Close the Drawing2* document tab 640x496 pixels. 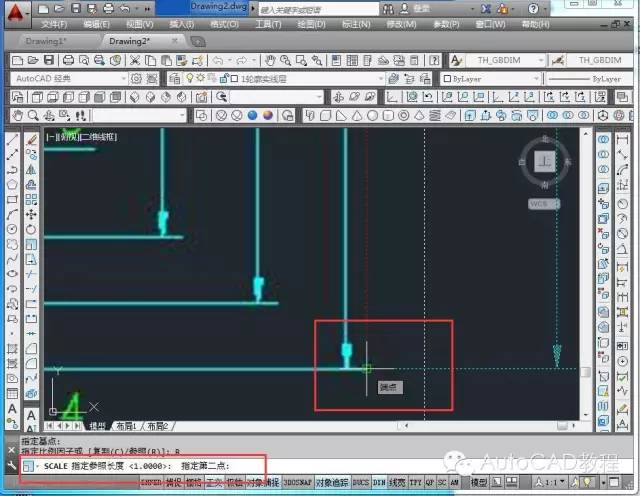point(175,41)
